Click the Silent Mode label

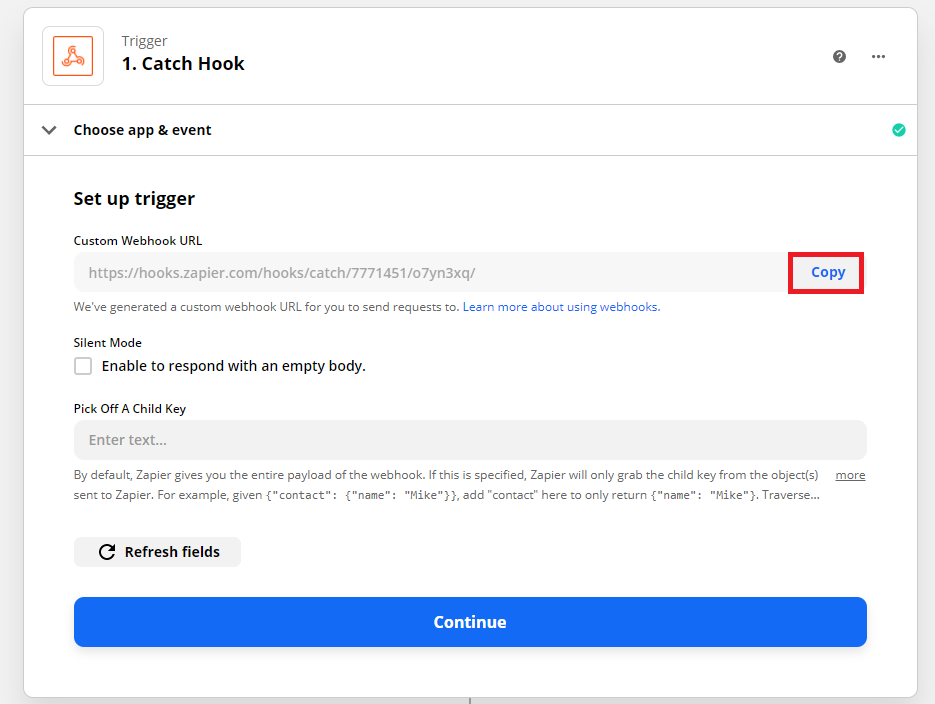coord(108,343)
